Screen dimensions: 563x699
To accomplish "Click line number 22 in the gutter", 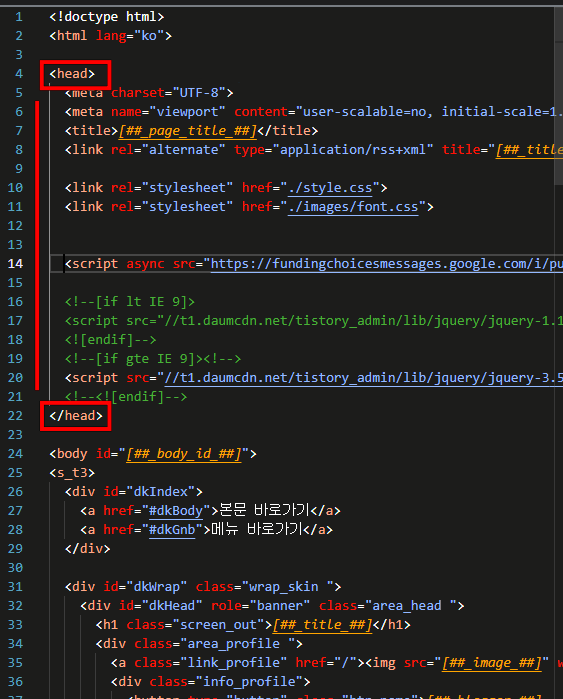I will pyautogui.click(x=15, y=416).
